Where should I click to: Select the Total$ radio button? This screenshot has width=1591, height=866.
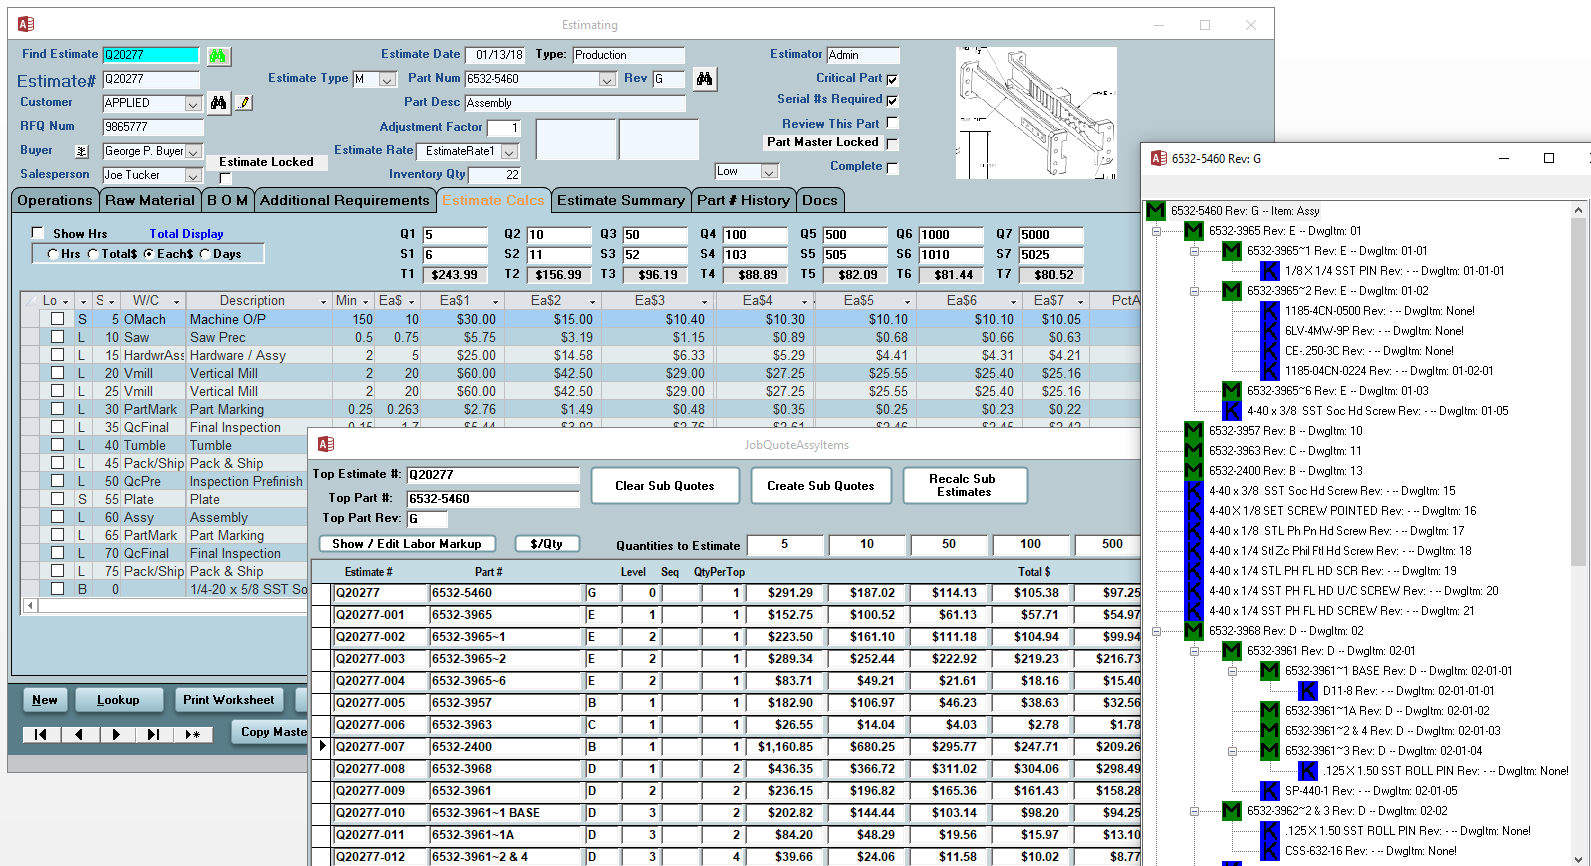[93, 254]
